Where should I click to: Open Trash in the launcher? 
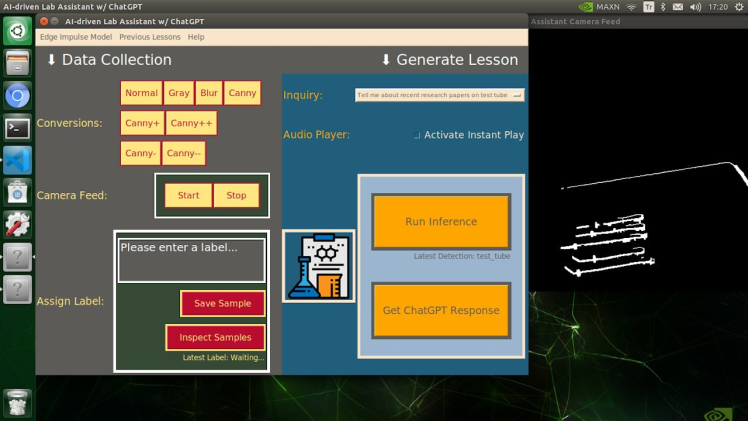tap(17, 402)
